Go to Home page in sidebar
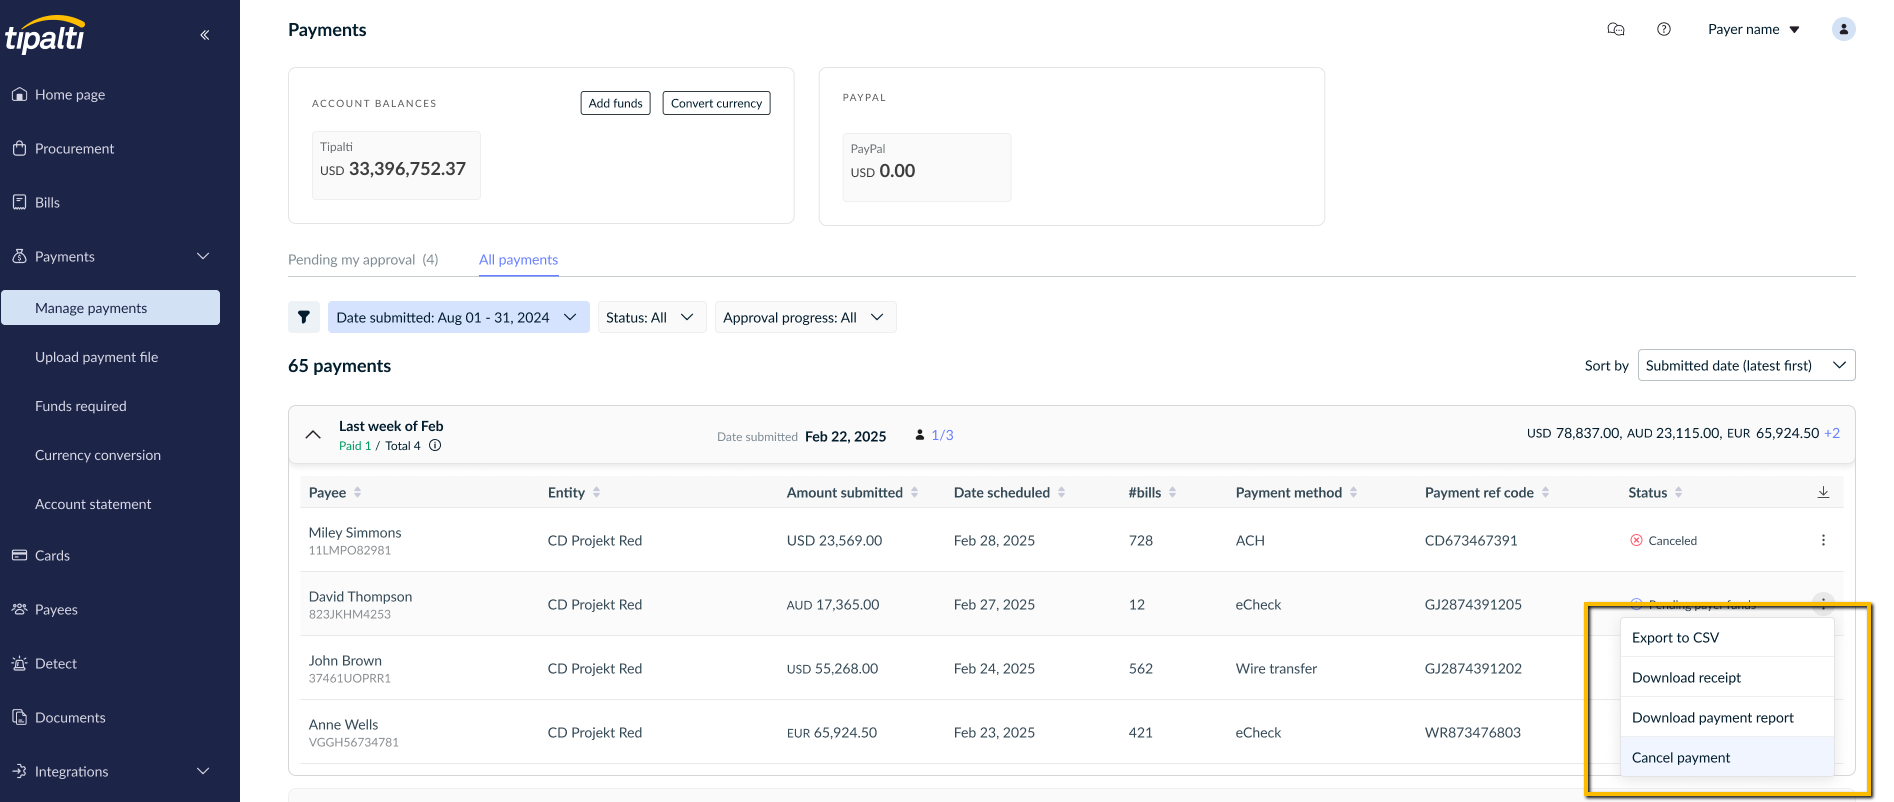 pos(70,94)
